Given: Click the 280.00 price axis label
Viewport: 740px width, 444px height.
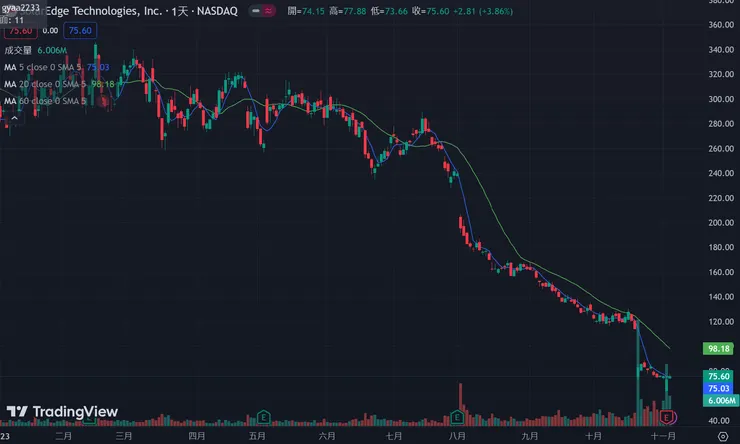Looking at the screenshot, I should click(721, 124).
